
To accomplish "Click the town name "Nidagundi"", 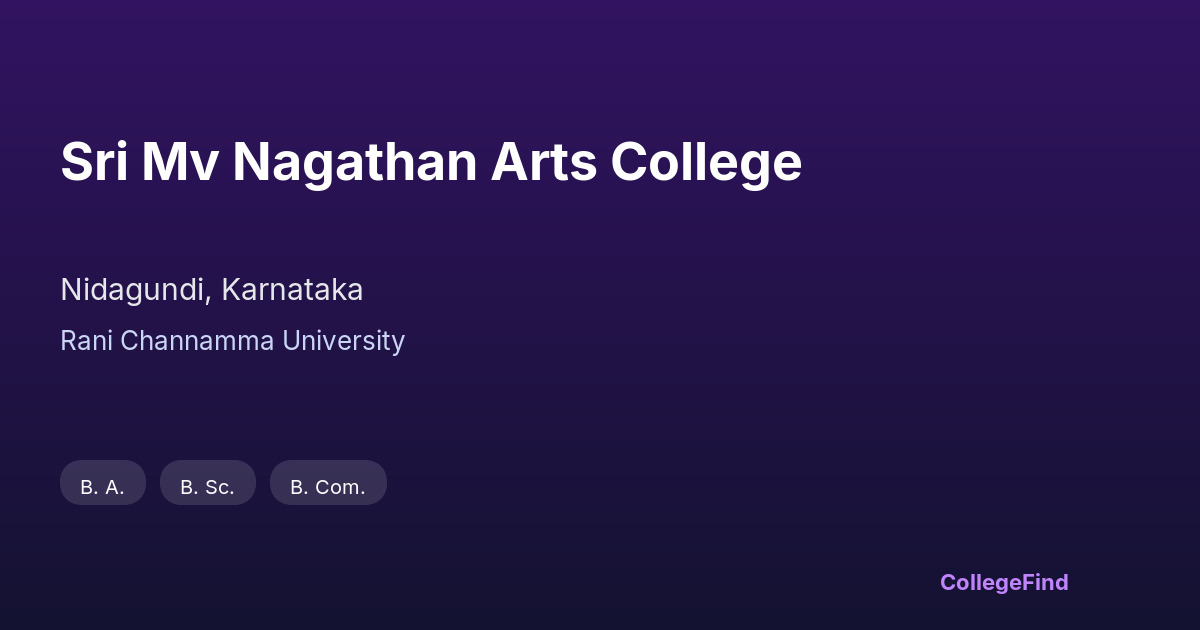I will click(x=135, y=290).
